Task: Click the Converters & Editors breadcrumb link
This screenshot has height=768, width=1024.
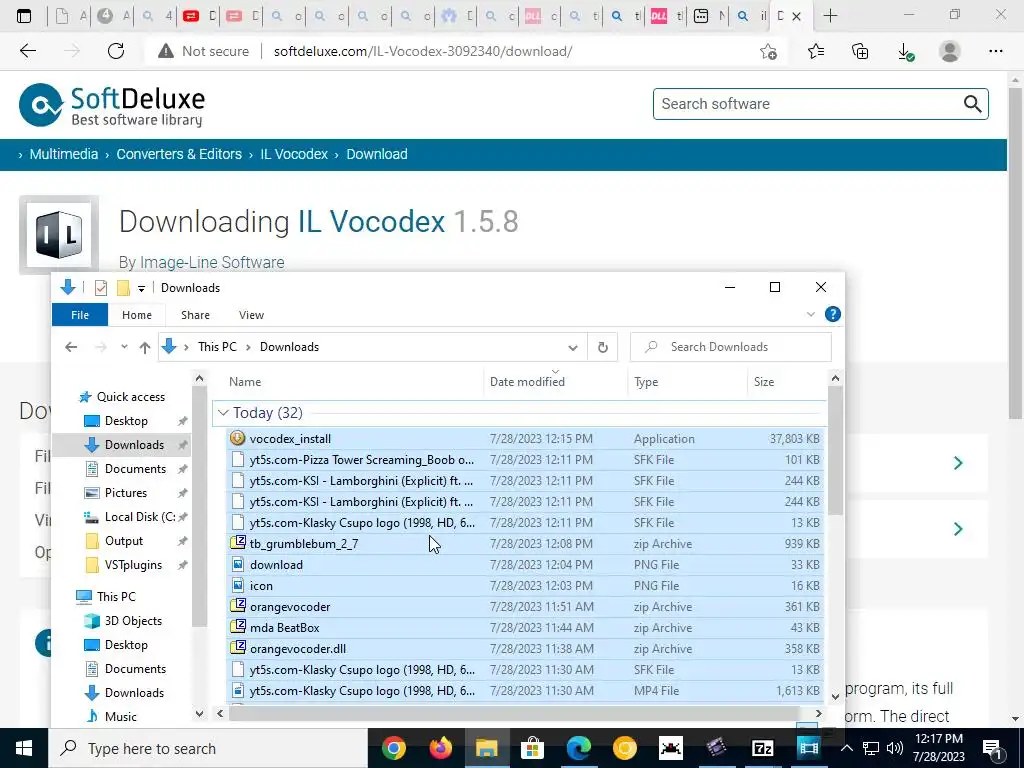Action: [179, 154]
